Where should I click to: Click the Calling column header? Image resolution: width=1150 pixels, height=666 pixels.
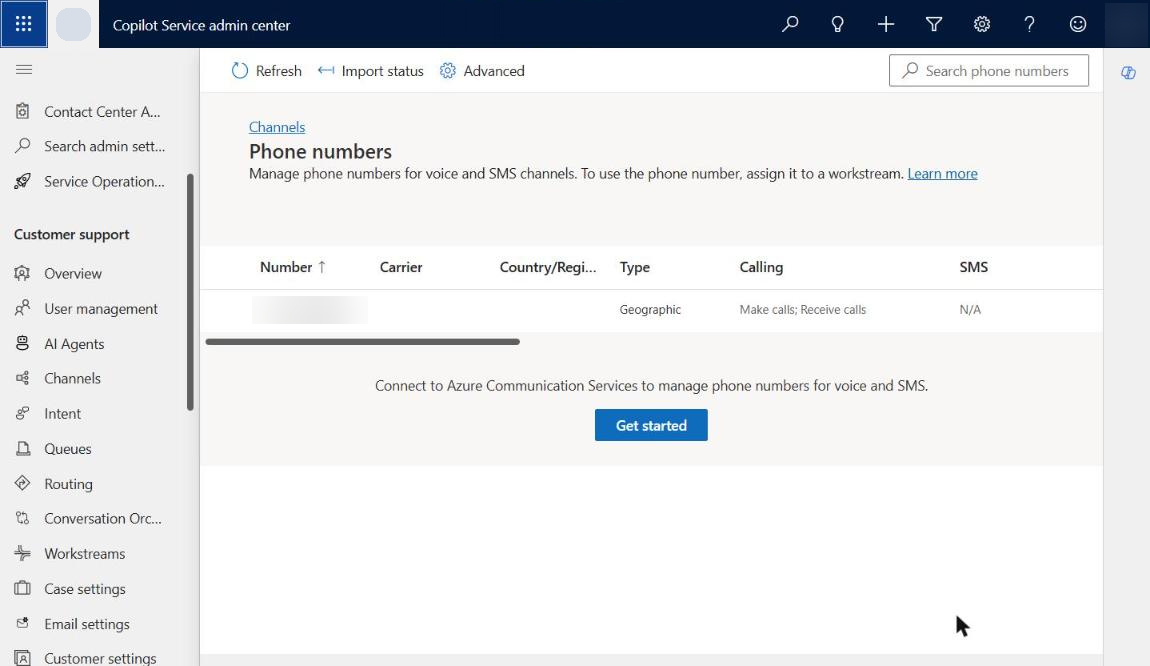pyautogui.click(x=761, y=267)
